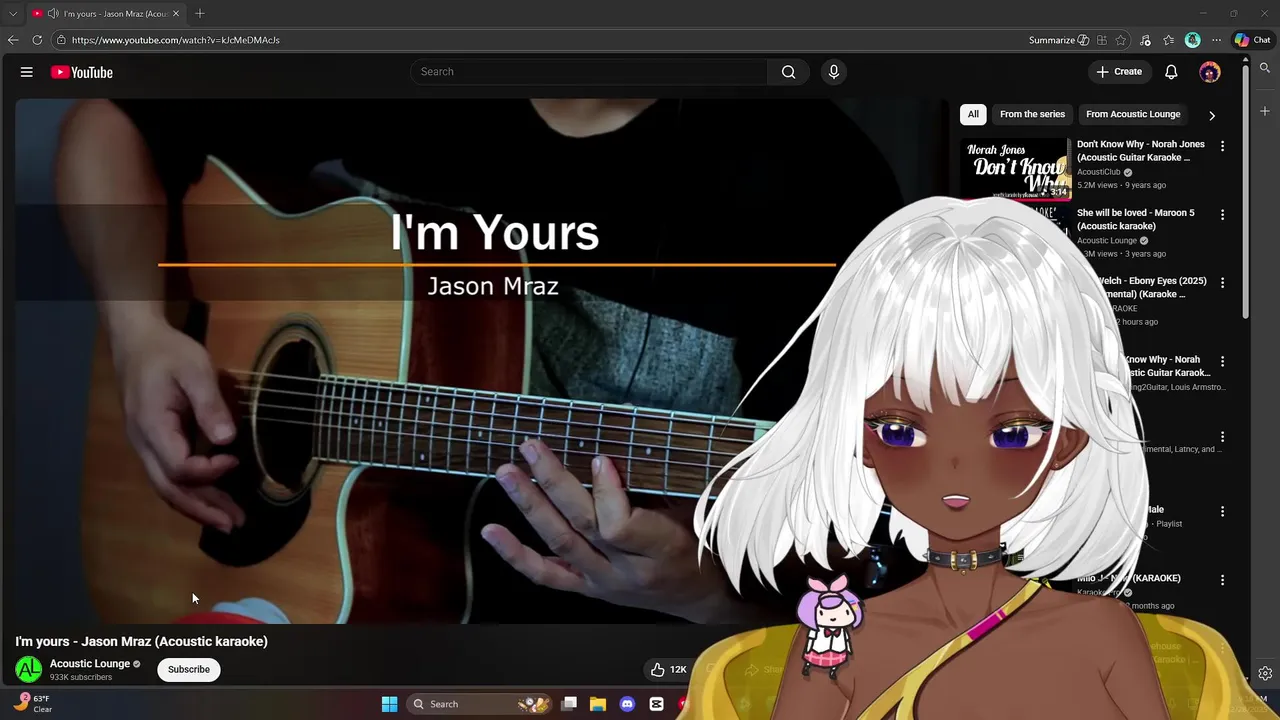Add this page to favorites star
Viewport: 1280px width, 720px height.
click(1121, 40)
